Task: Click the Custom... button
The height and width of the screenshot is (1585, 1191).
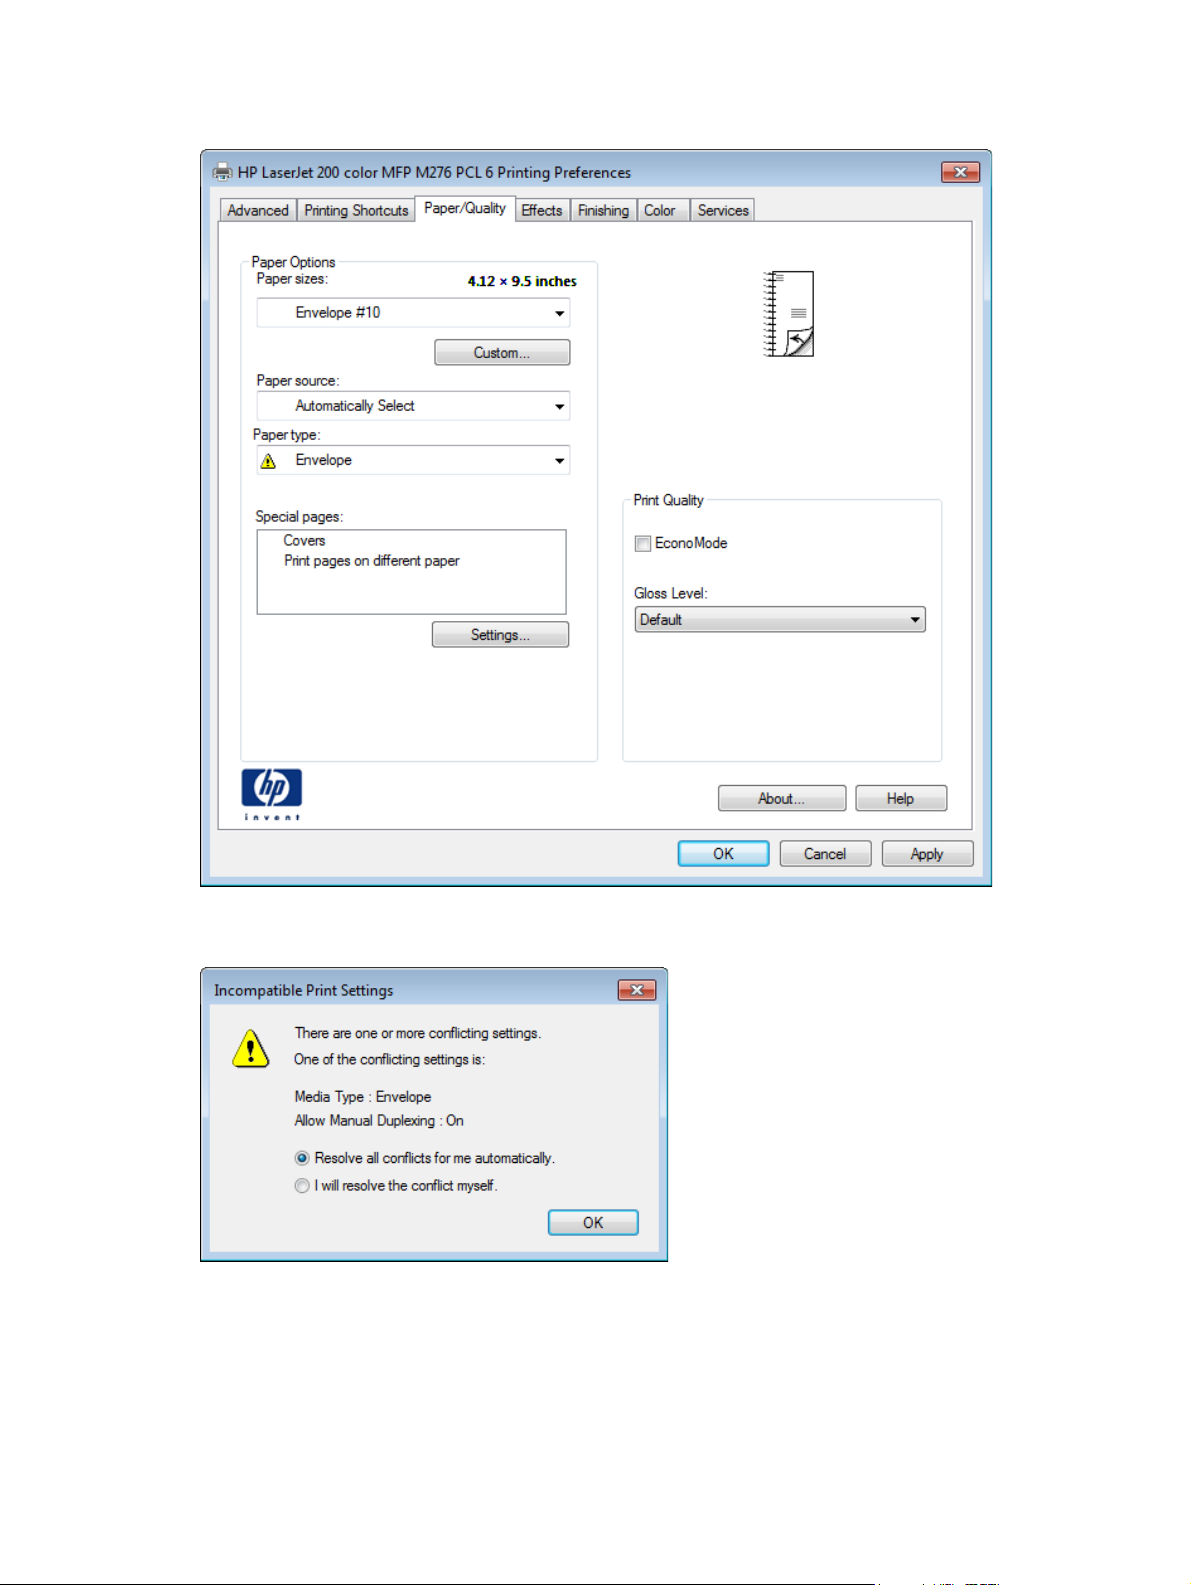Action: click(x=502, y=353)
